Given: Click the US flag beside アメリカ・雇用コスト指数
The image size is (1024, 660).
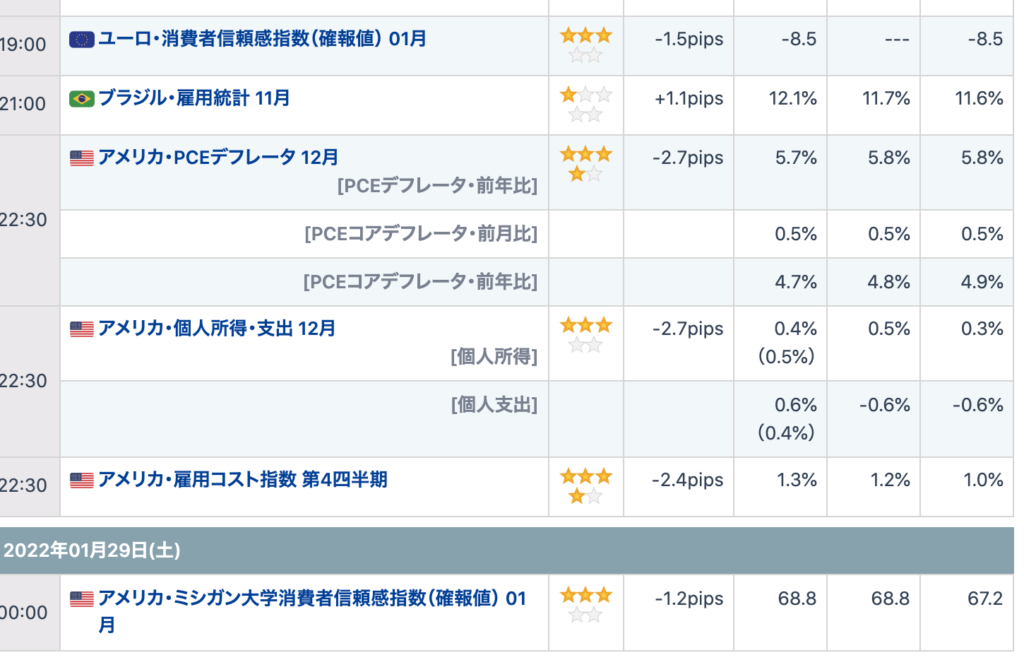Looking at the screenshot, I should 81,480.
